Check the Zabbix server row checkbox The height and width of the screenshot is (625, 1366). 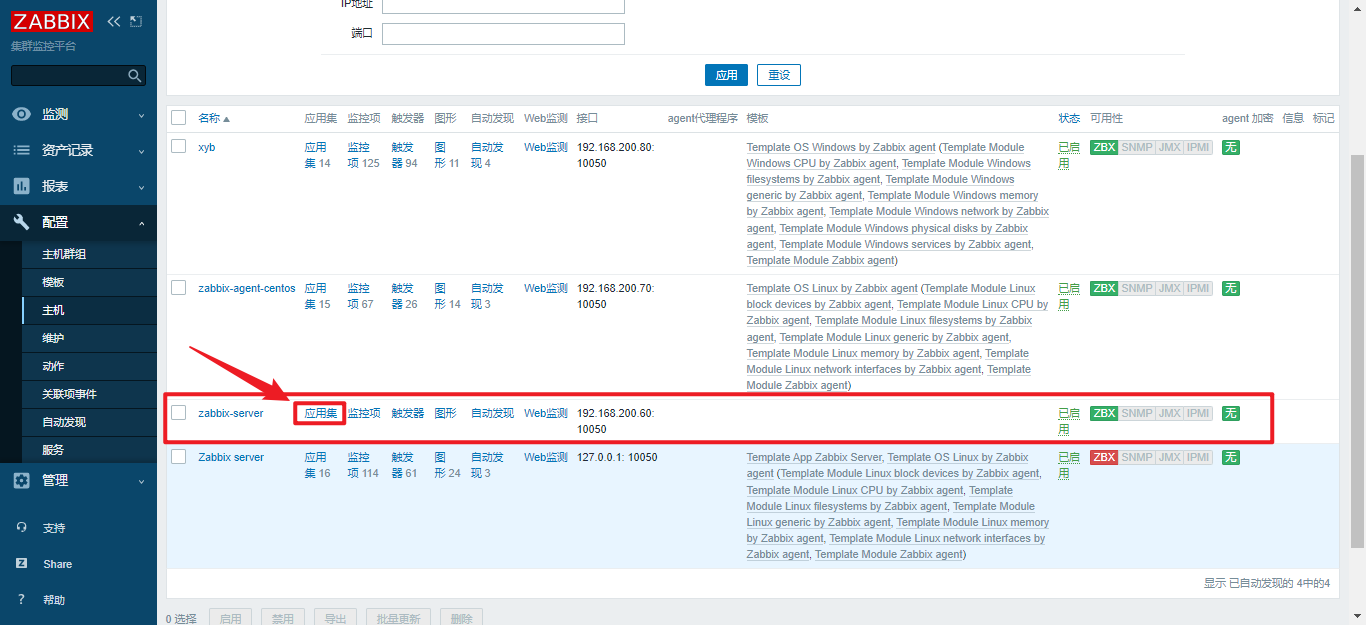pyautogui.click(x=179, y=456)
